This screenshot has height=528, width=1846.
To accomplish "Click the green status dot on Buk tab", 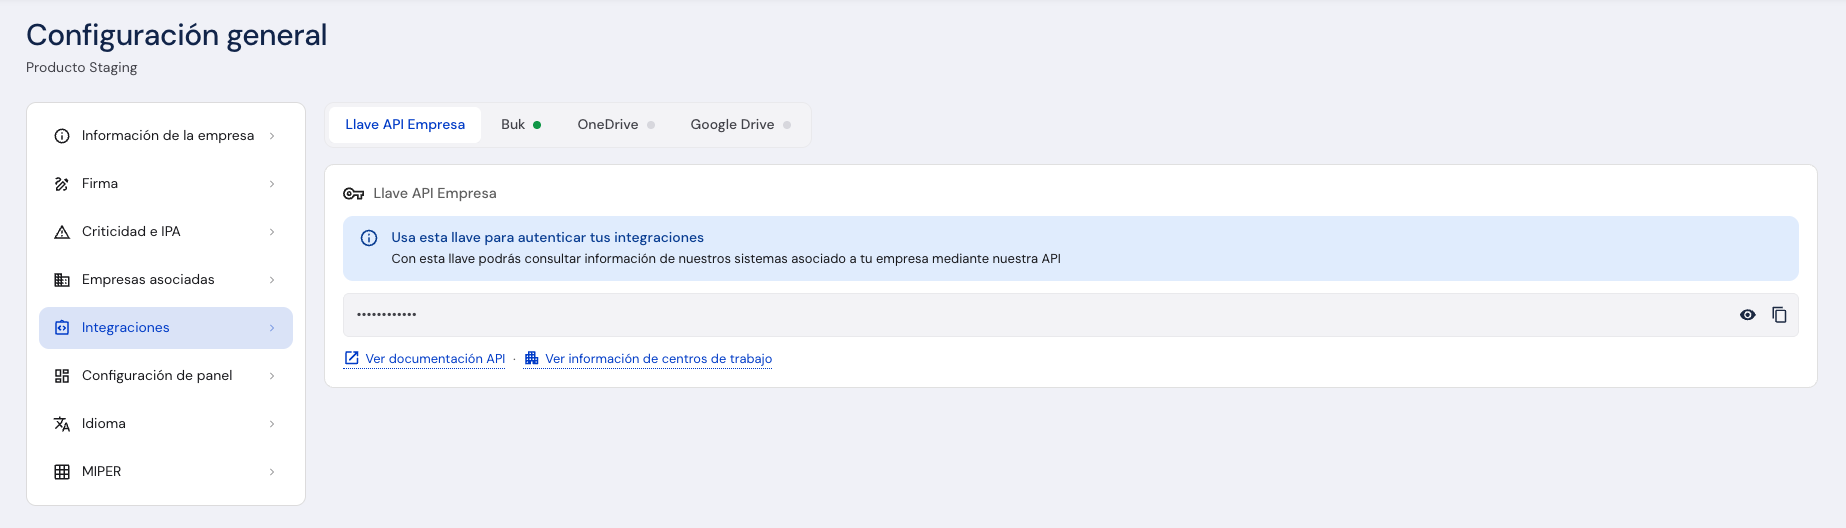I will (537, 125).
